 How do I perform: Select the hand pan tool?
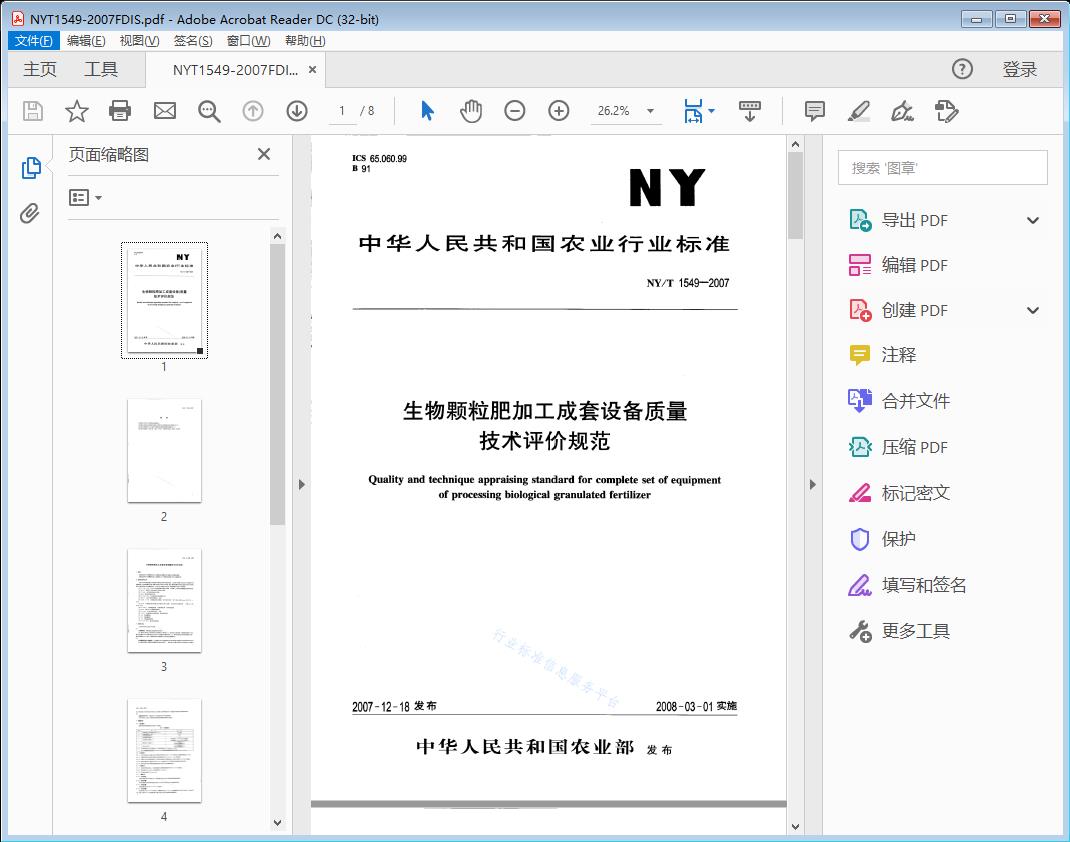[471, 111]
